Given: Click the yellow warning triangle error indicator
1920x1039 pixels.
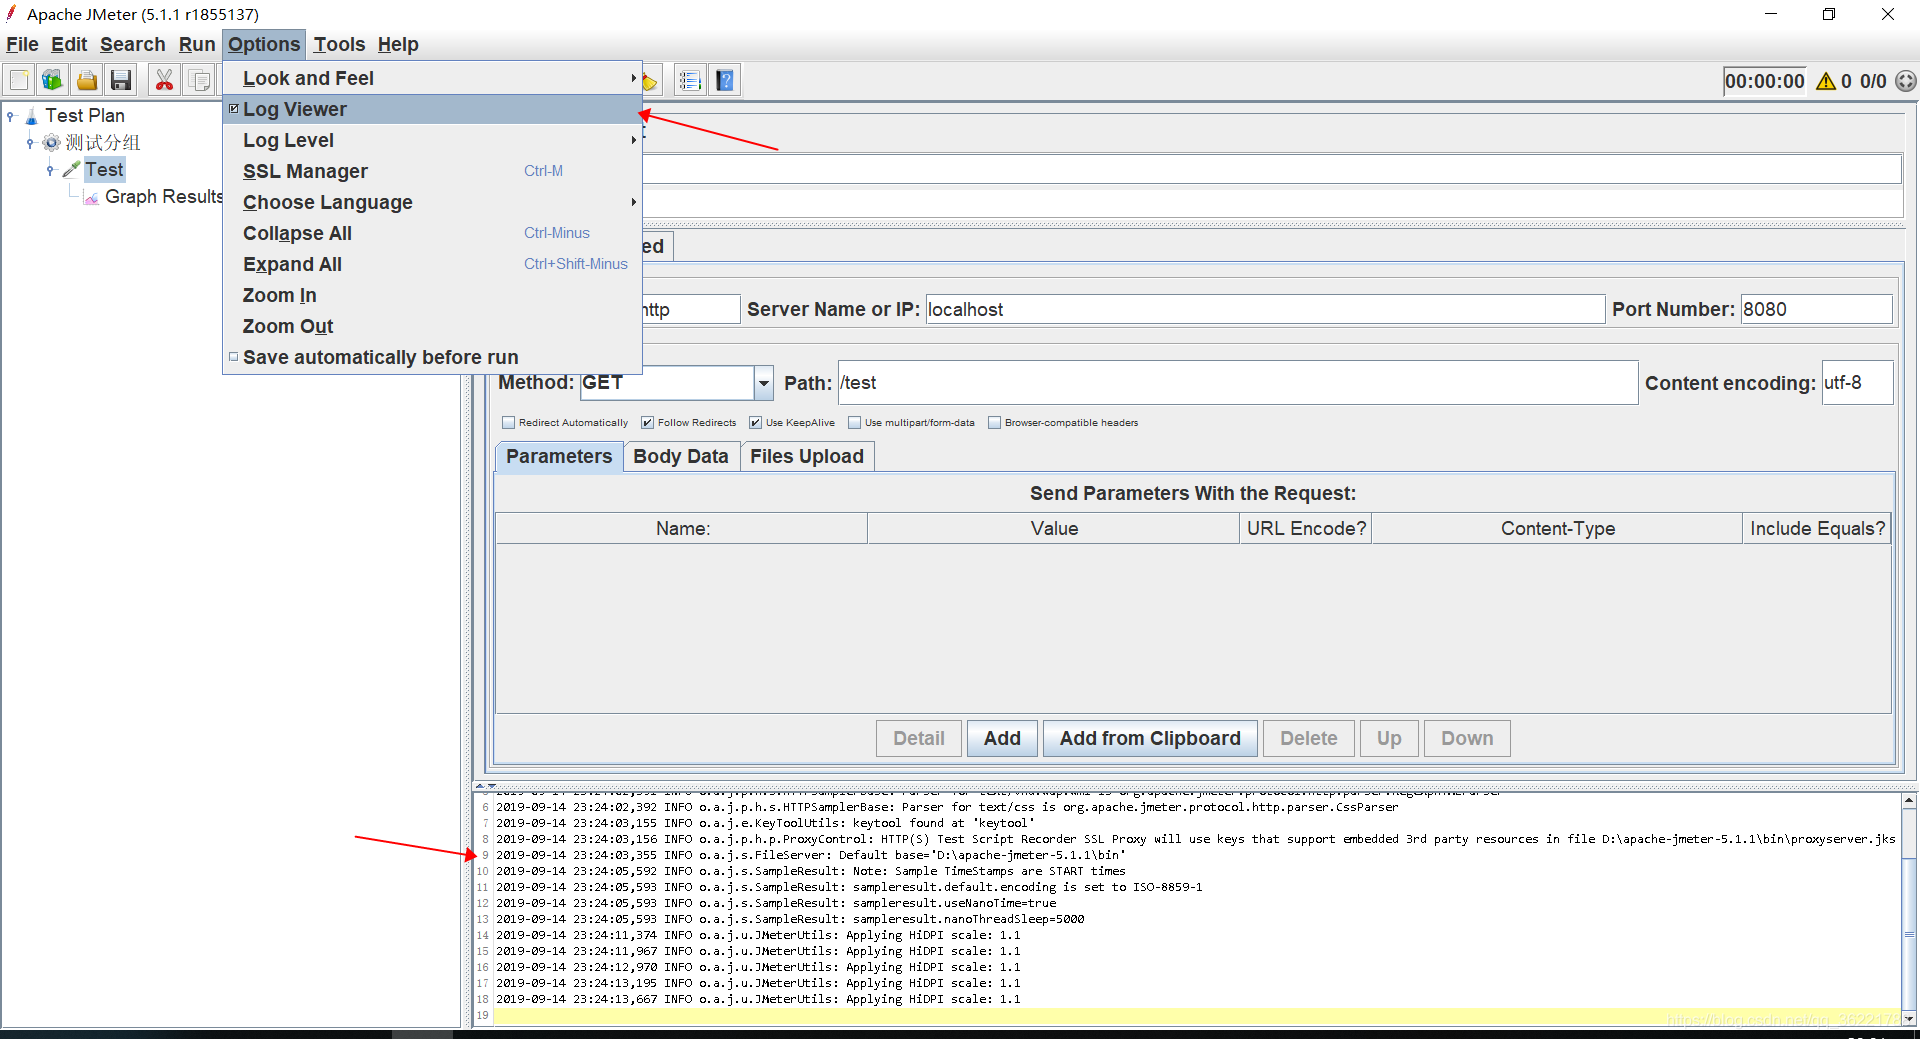Looking at the screenshot, I should pyautogui.click(x=1826, y=81).
